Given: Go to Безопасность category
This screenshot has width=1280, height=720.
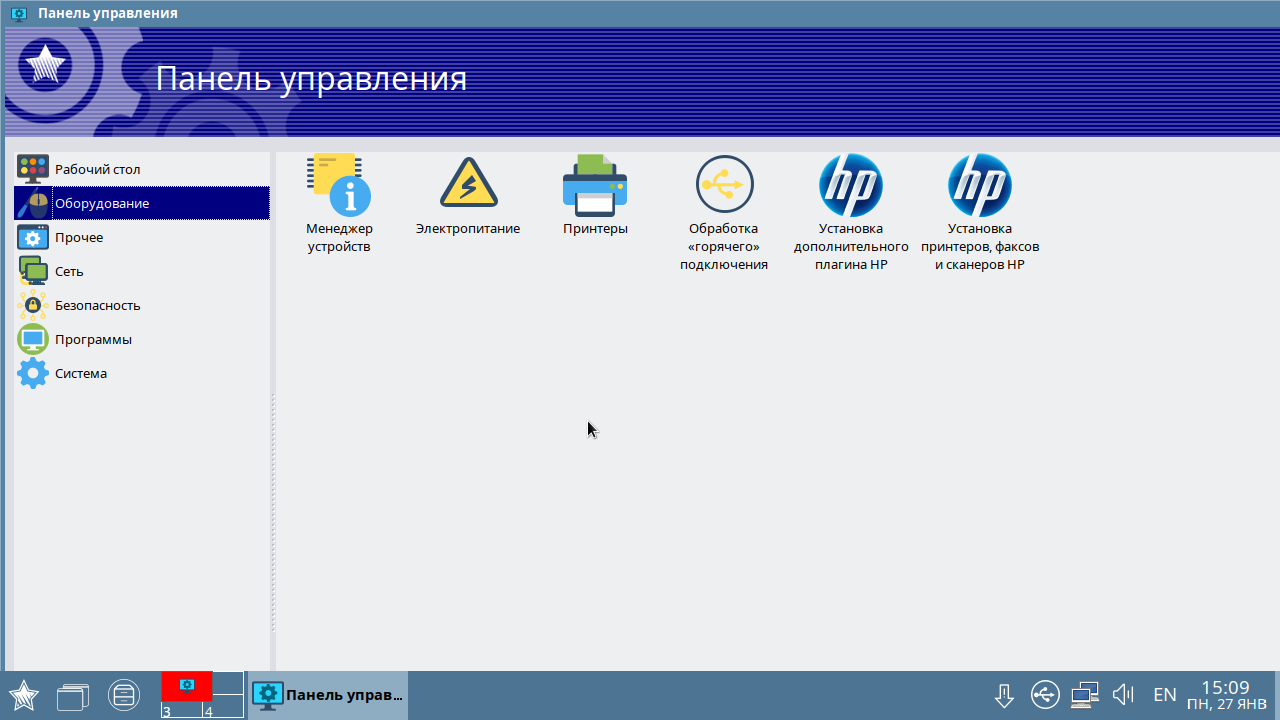Looking at the screenshot, I should coord(97,305).
